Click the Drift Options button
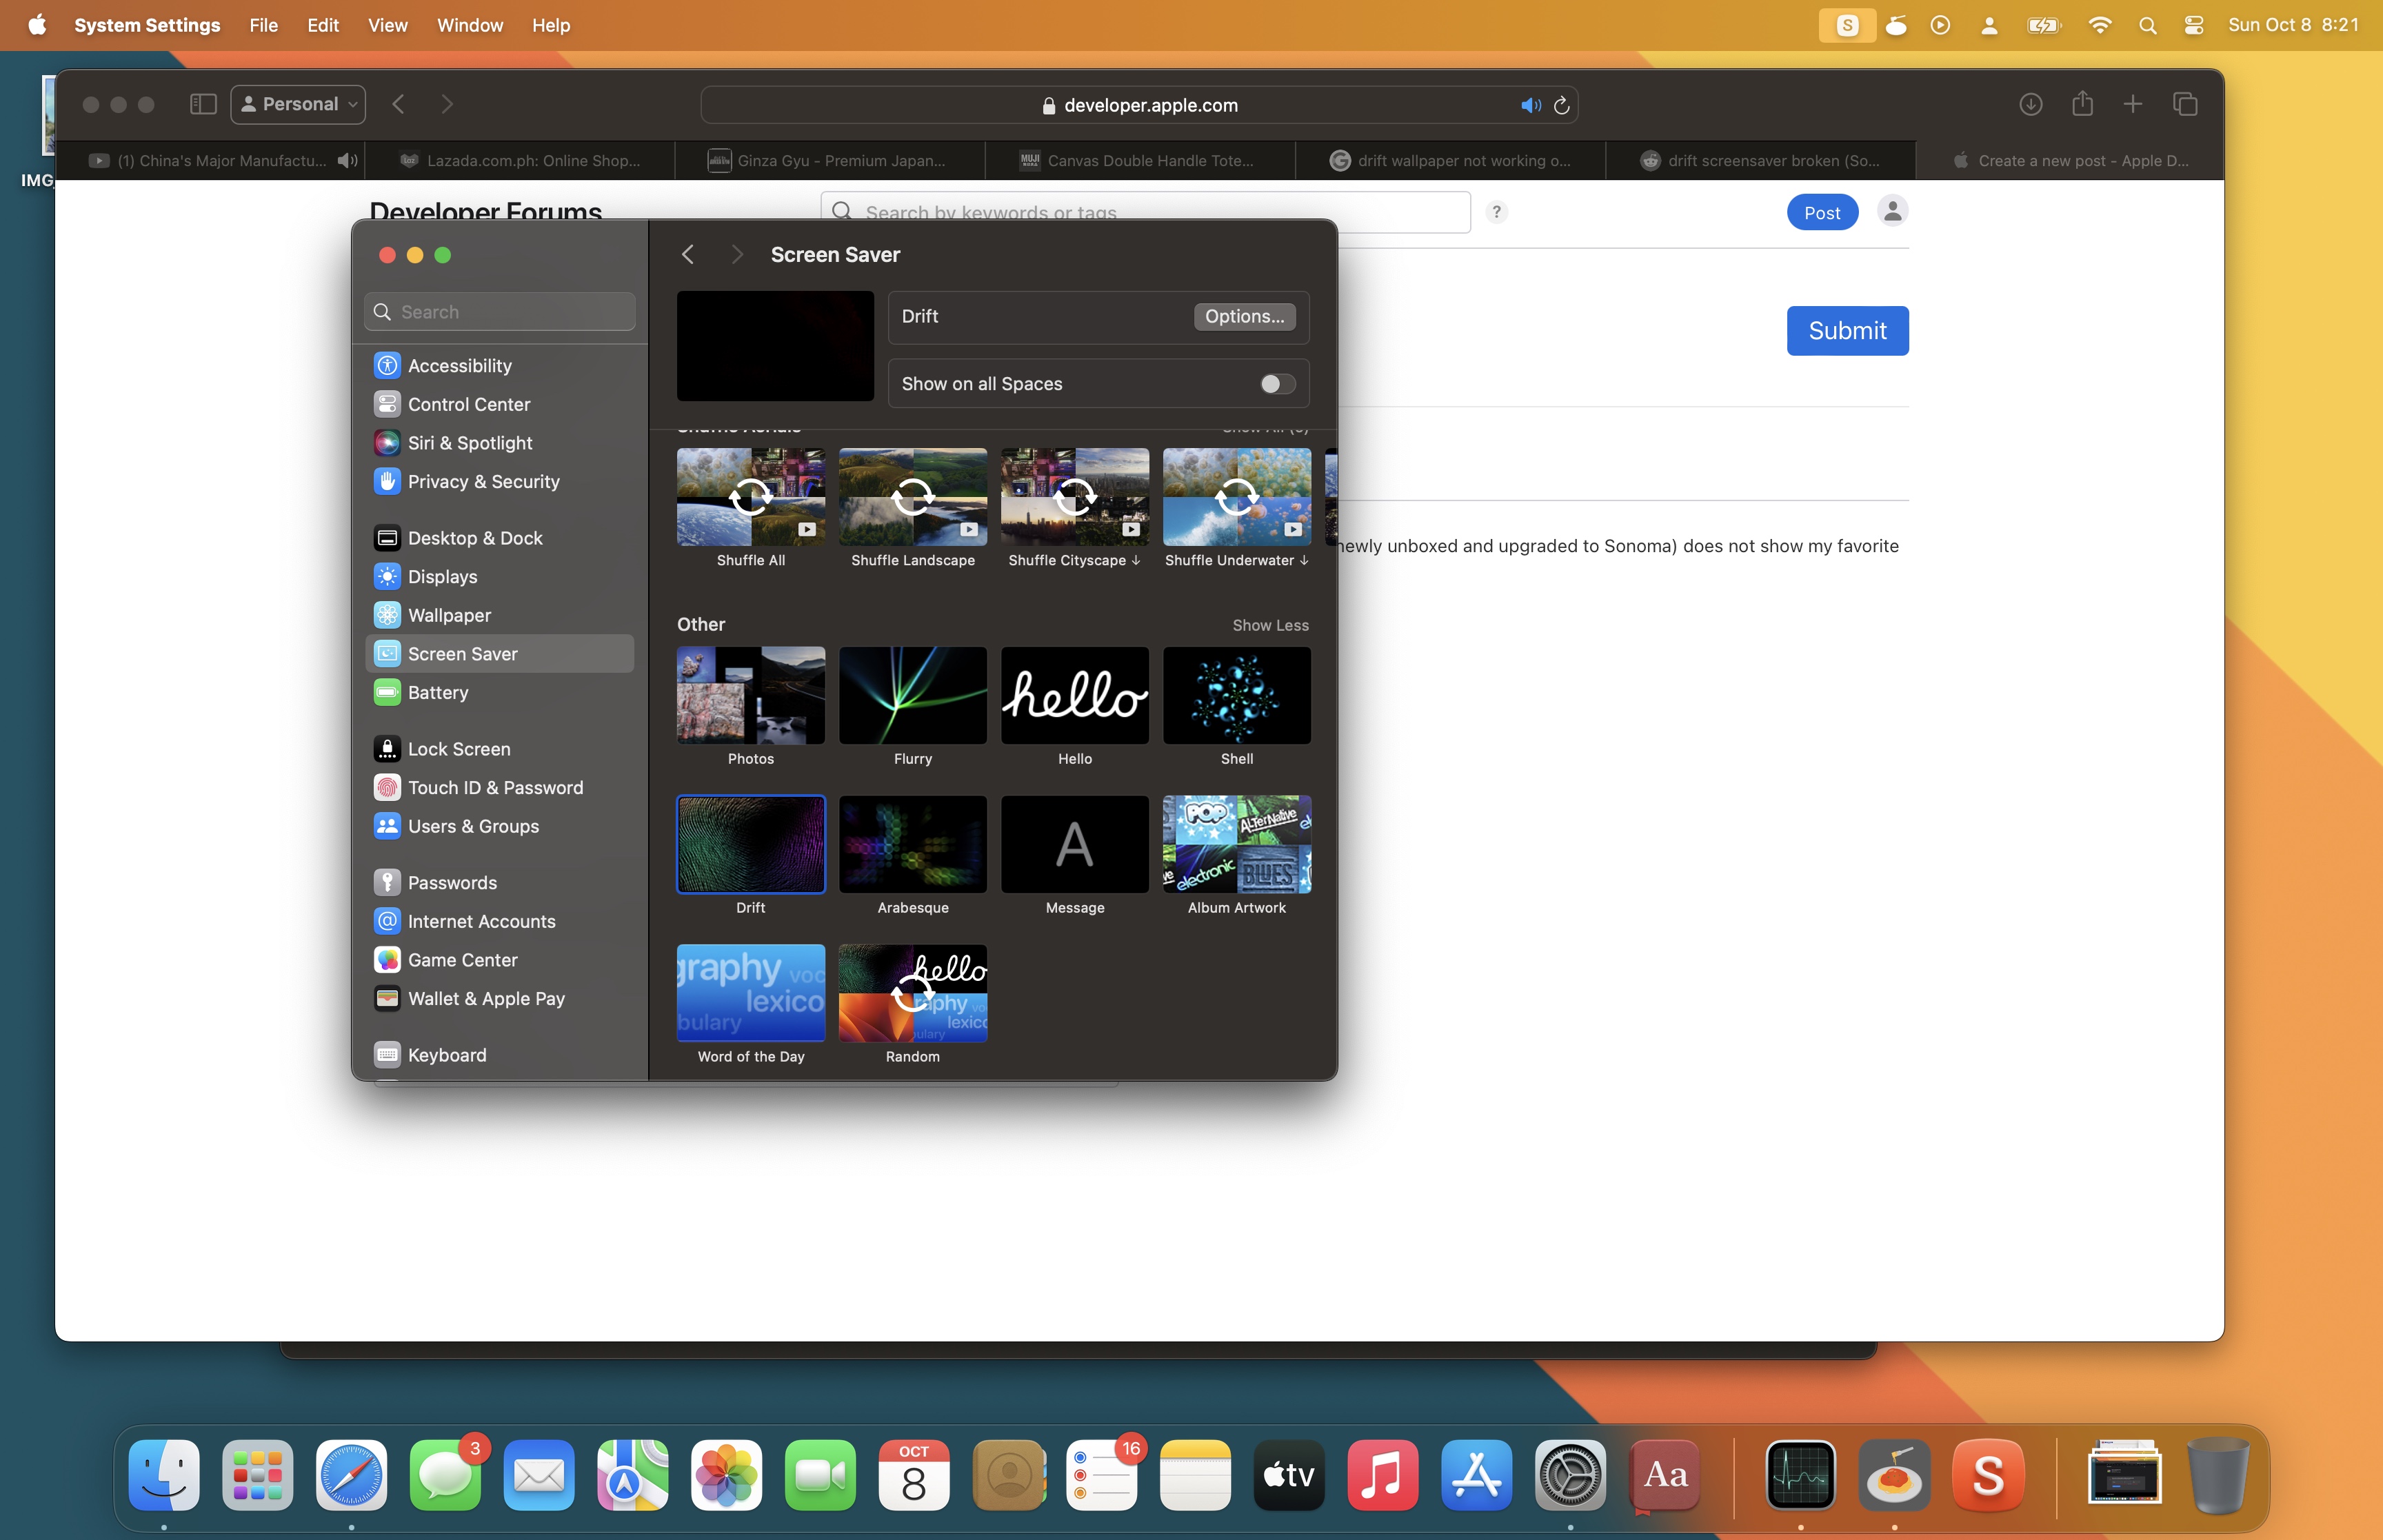Screen dimensions: 2383x1540 click(1244, 316)
